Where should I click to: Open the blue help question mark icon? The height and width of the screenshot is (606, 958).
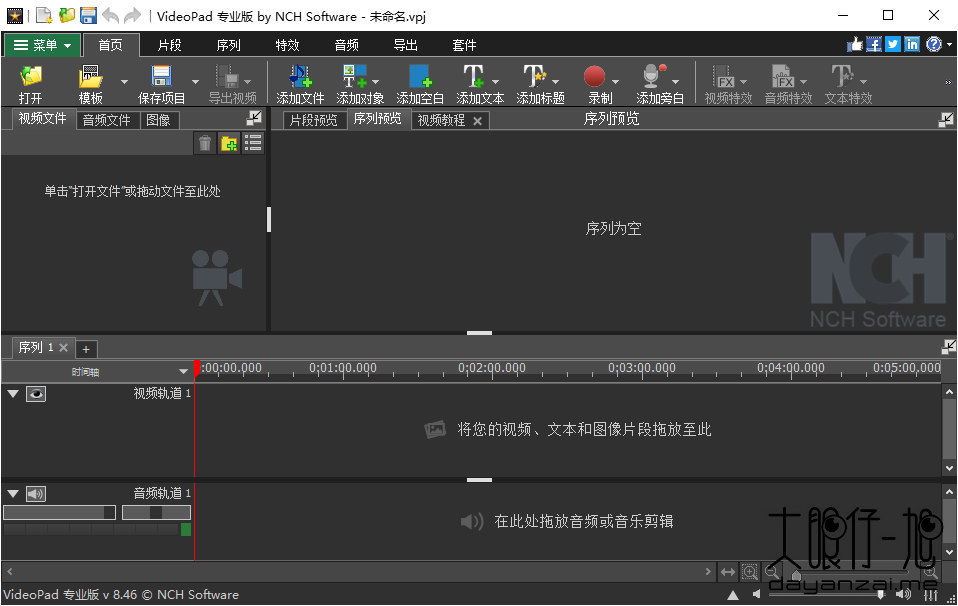(934, 45)
